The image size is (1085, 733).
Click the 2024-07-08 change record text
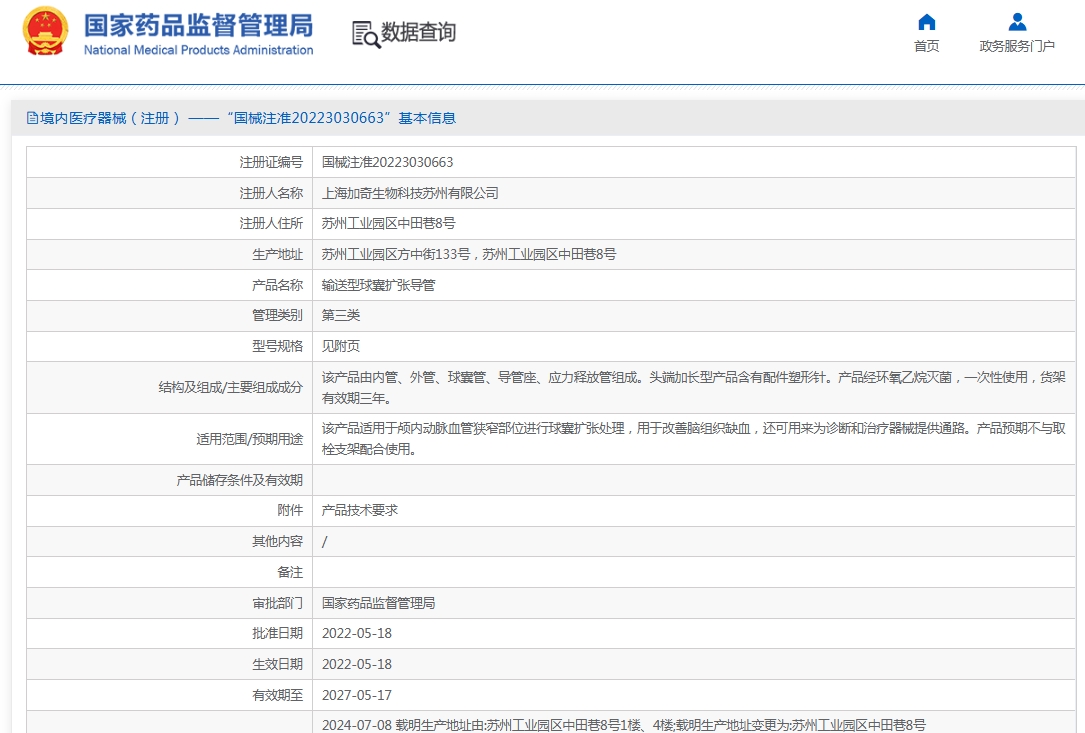pos(623,725)
